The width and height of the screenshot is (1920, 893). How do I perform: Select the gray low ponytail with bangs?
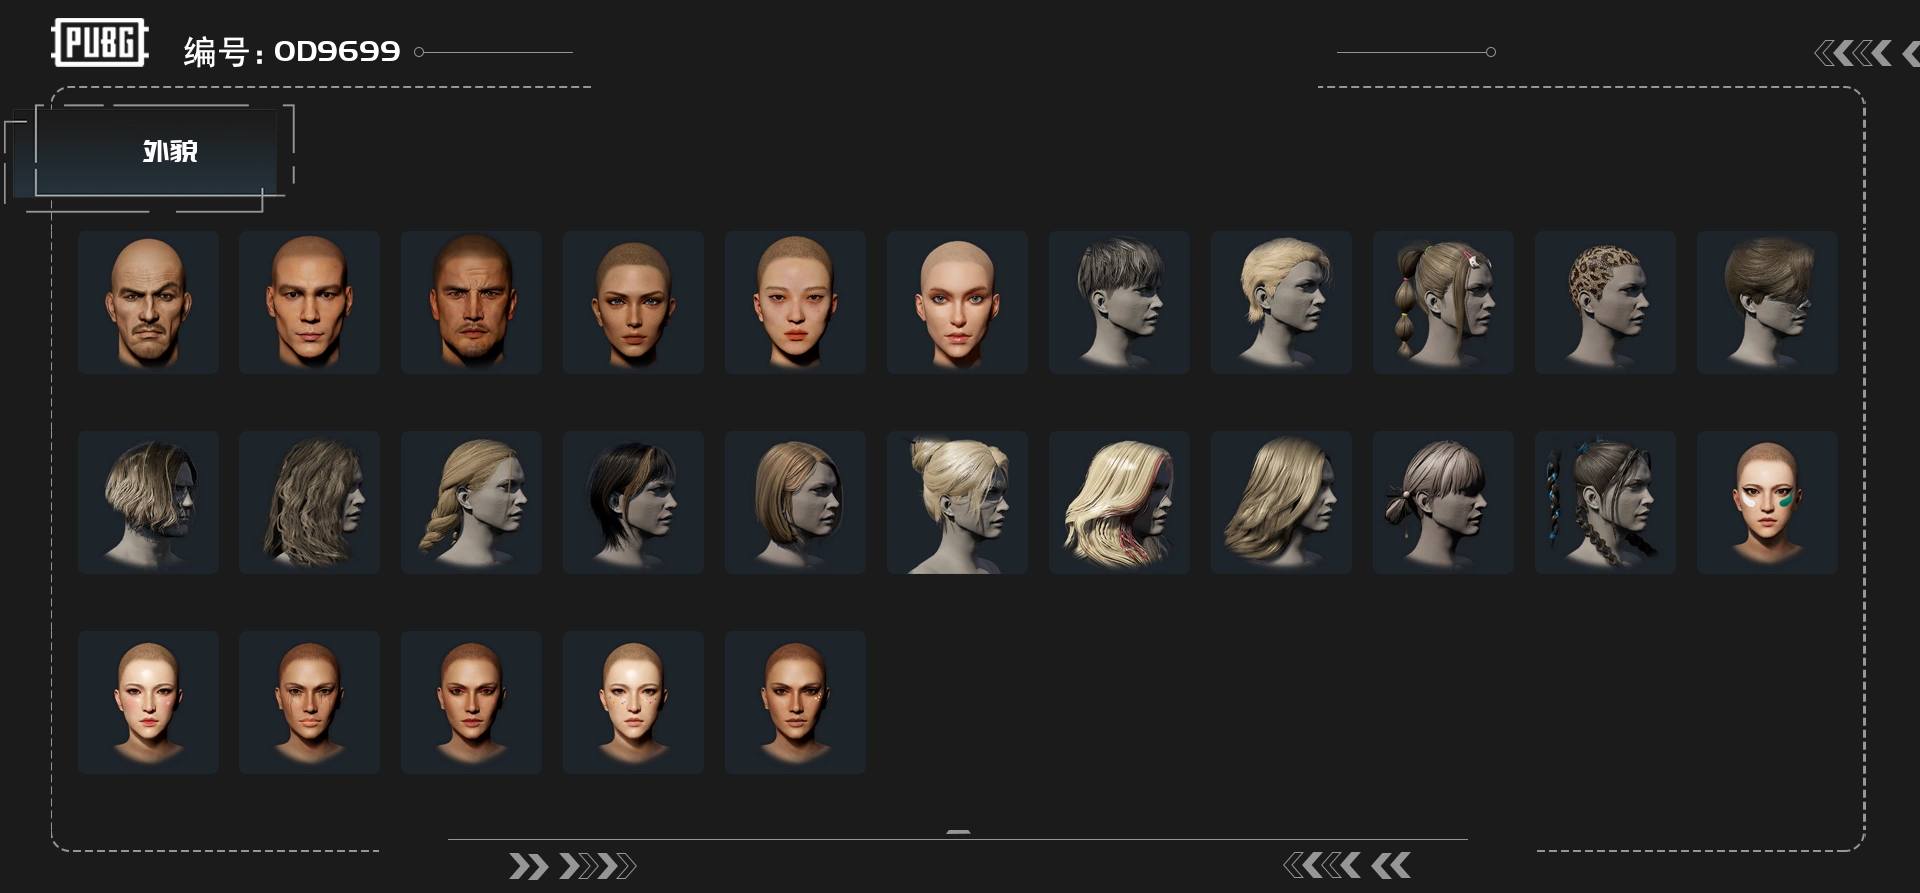coord(1443,502)
